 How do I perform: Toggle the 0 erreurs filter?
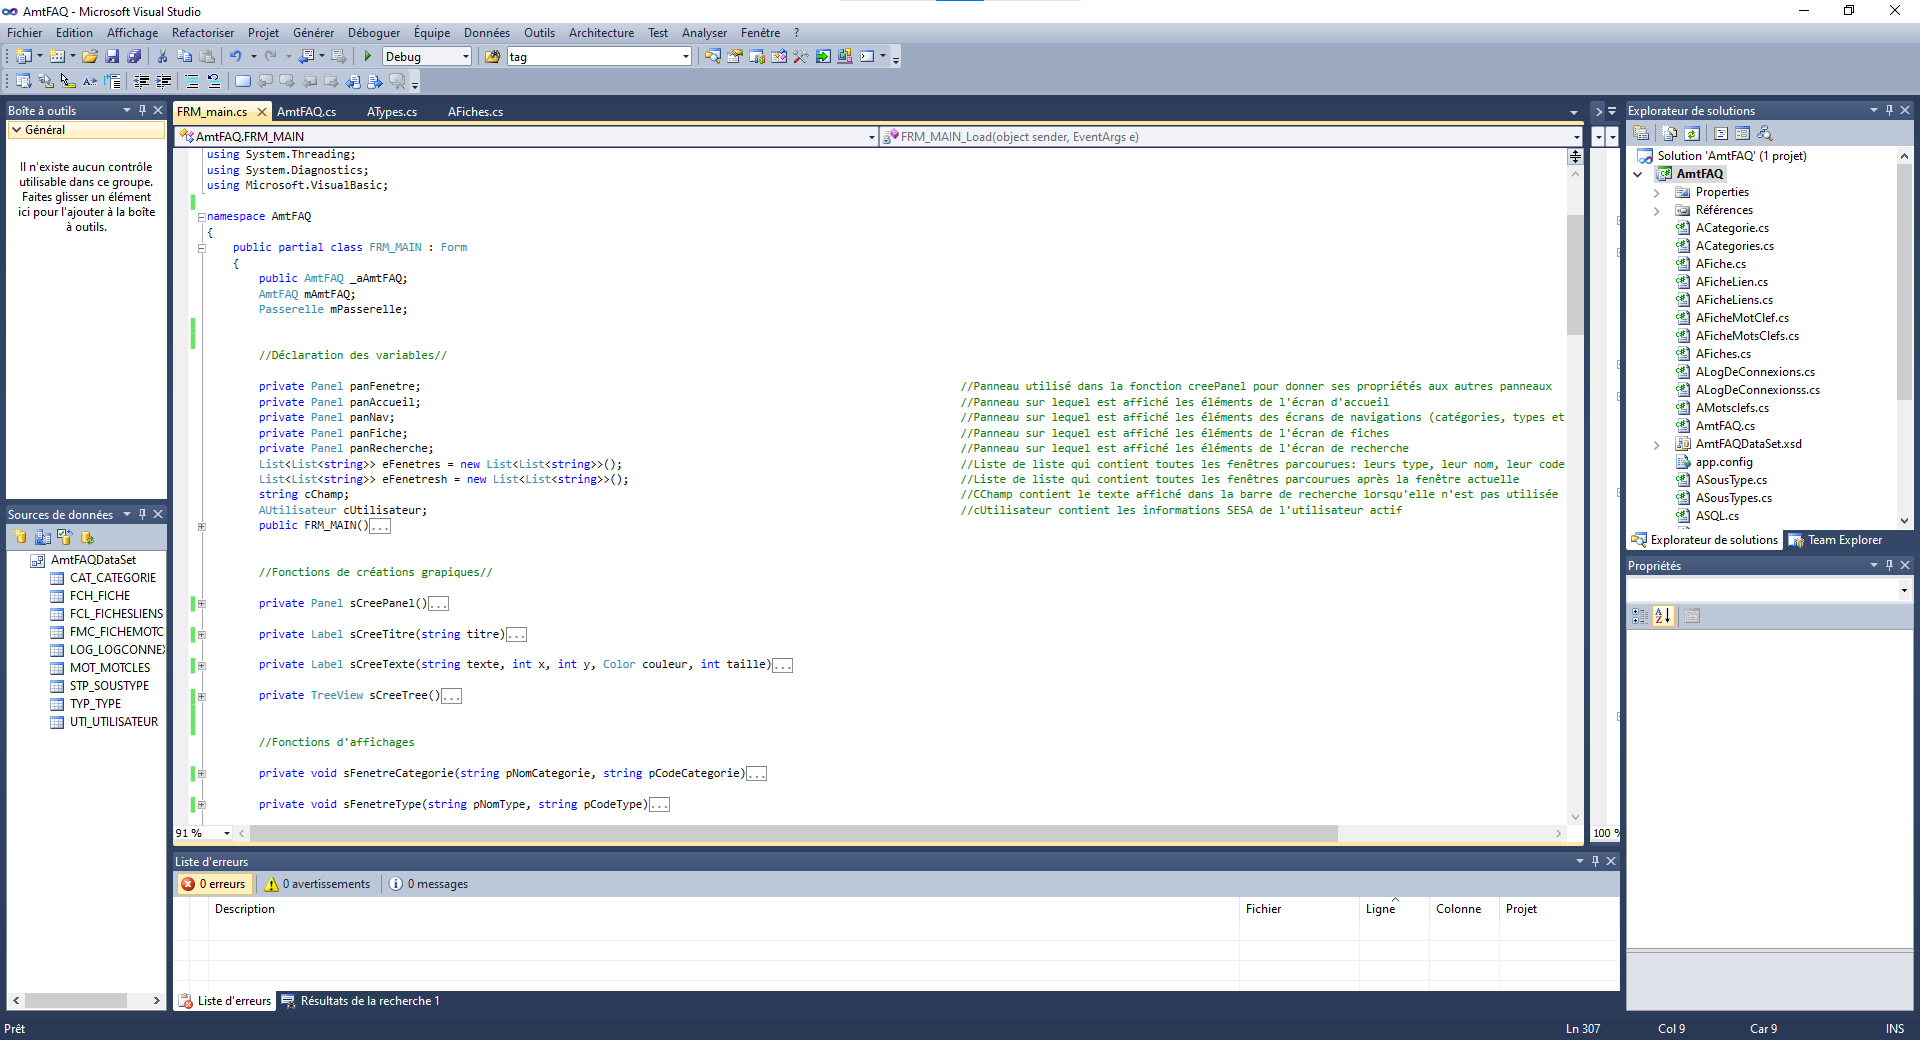213,884
